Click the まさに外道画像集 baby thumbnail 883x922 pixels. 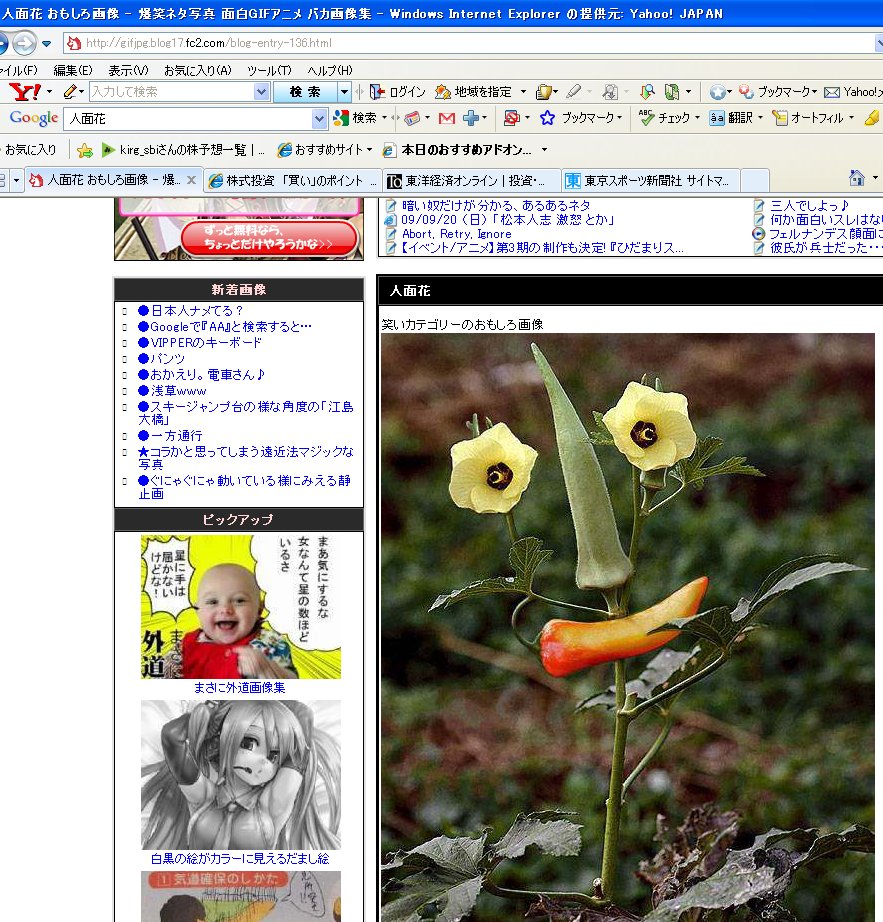pyautogui.click(x=240, y=607)
